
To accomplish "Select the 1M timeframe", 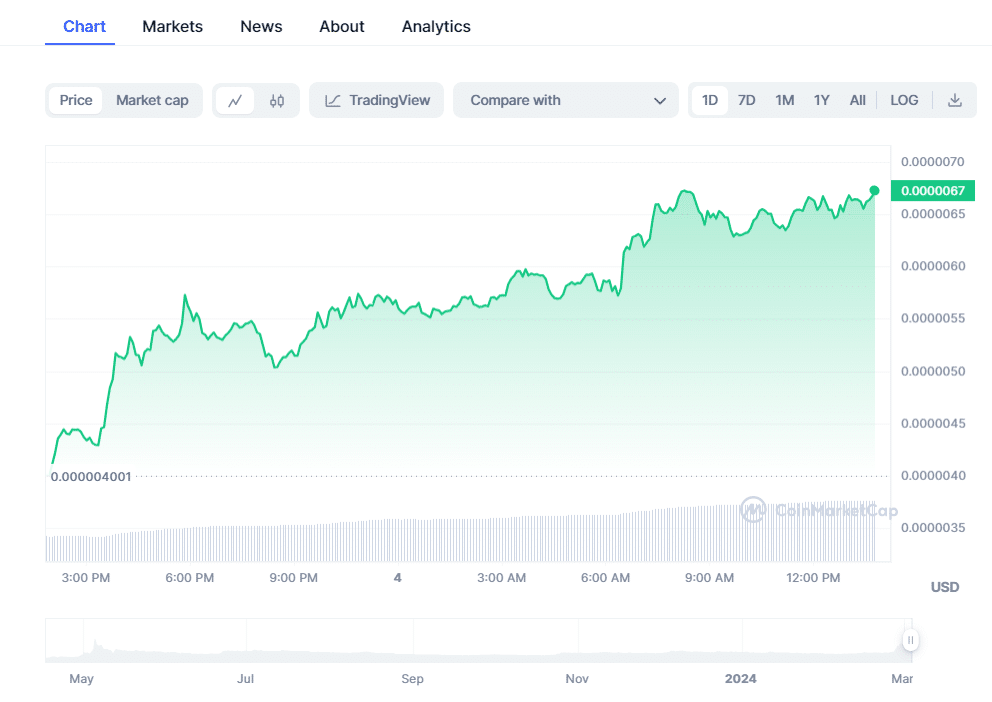I will coord(784,100).
